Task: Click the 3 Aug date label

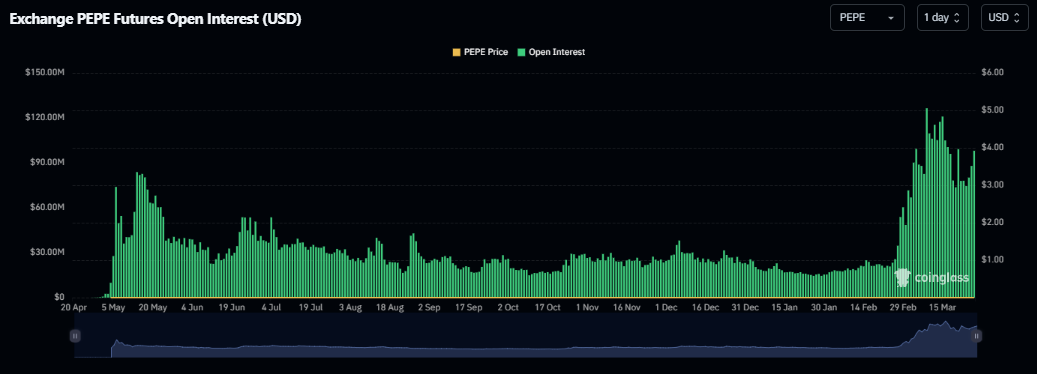Action: pos(351,308)
